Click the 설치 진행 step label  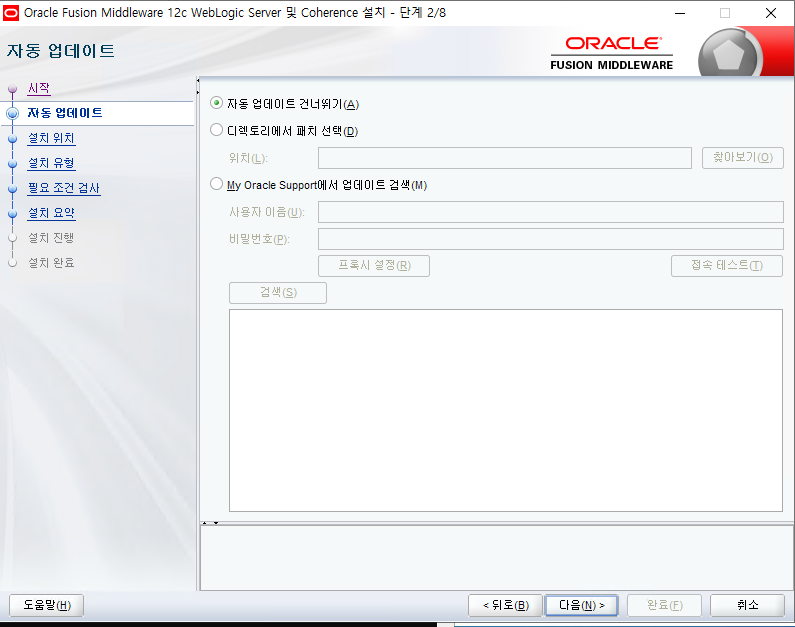(51, 238)
